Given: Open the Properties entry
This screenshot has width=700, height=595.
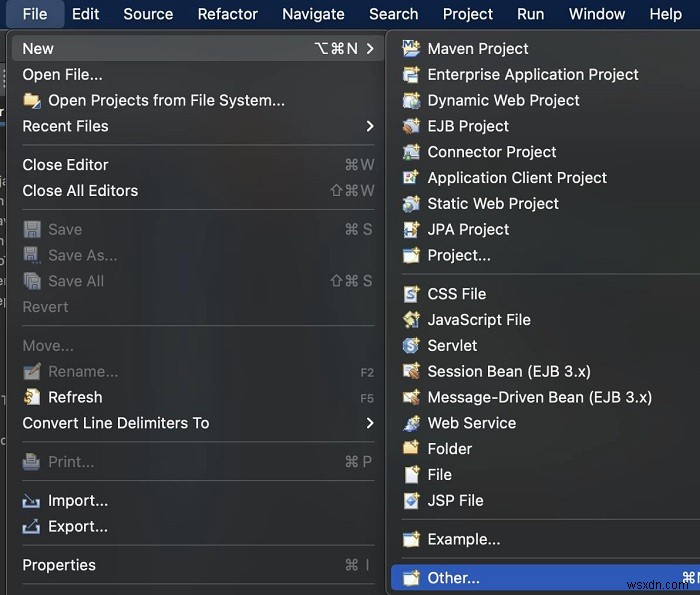Looking at the screenshot, I should 59,565.
